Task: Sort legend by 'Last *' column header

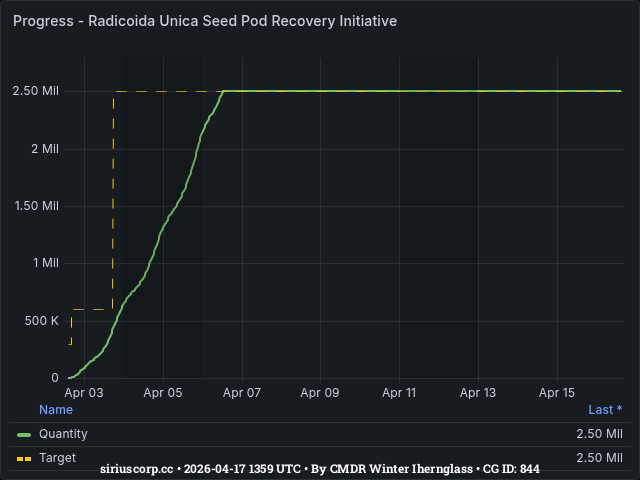Action: pyautogui.click(x=605, y=410)
